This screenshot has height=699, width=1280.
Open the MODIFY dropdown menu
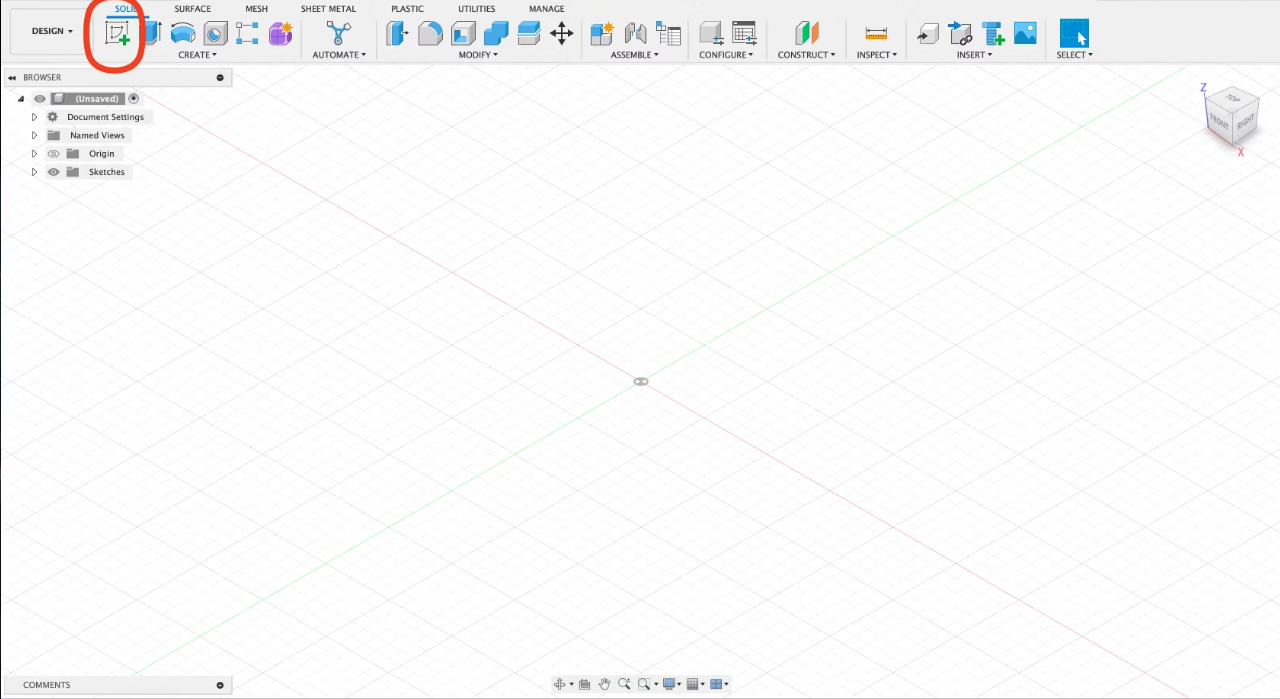tap(478, 55)
